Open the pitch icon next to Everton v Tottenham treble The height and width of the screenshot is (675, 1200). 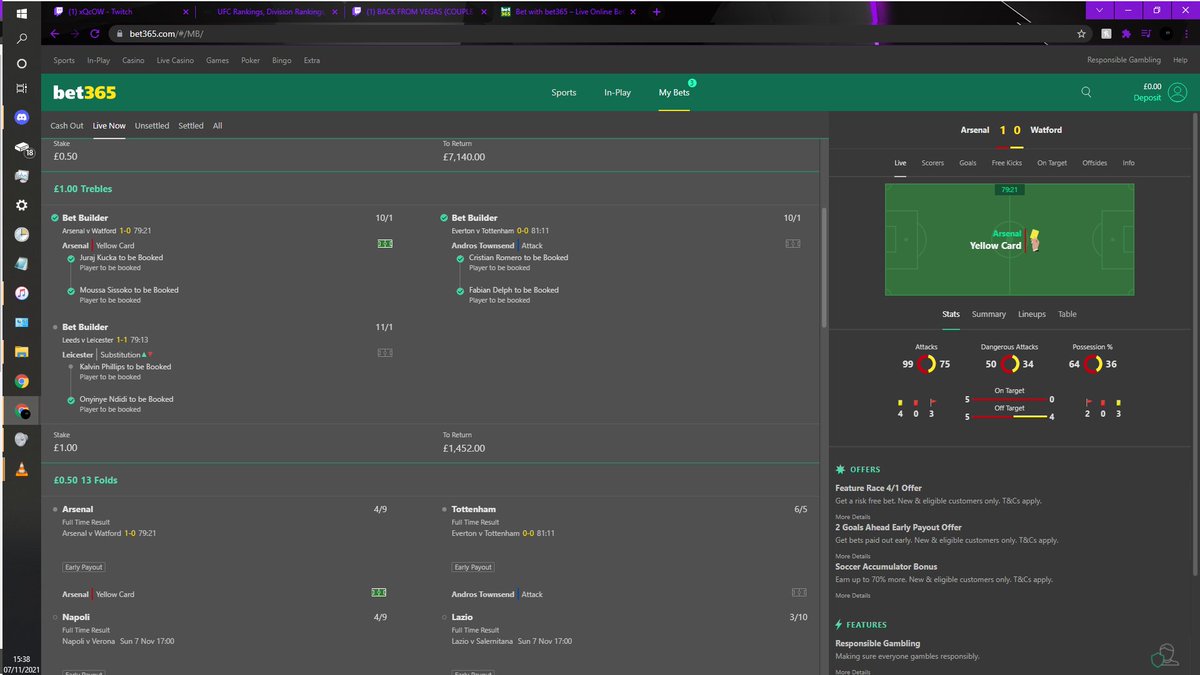click(793, 243)
